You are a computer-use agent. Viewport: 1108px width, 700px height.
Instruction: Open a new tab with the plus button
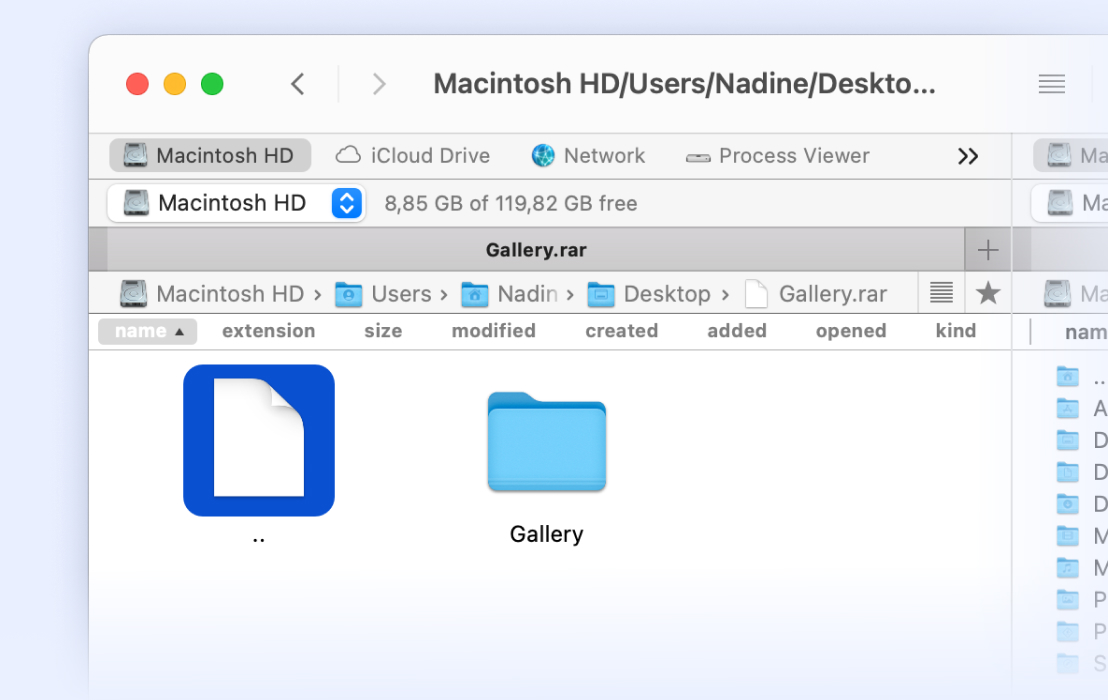click(988, 249)
